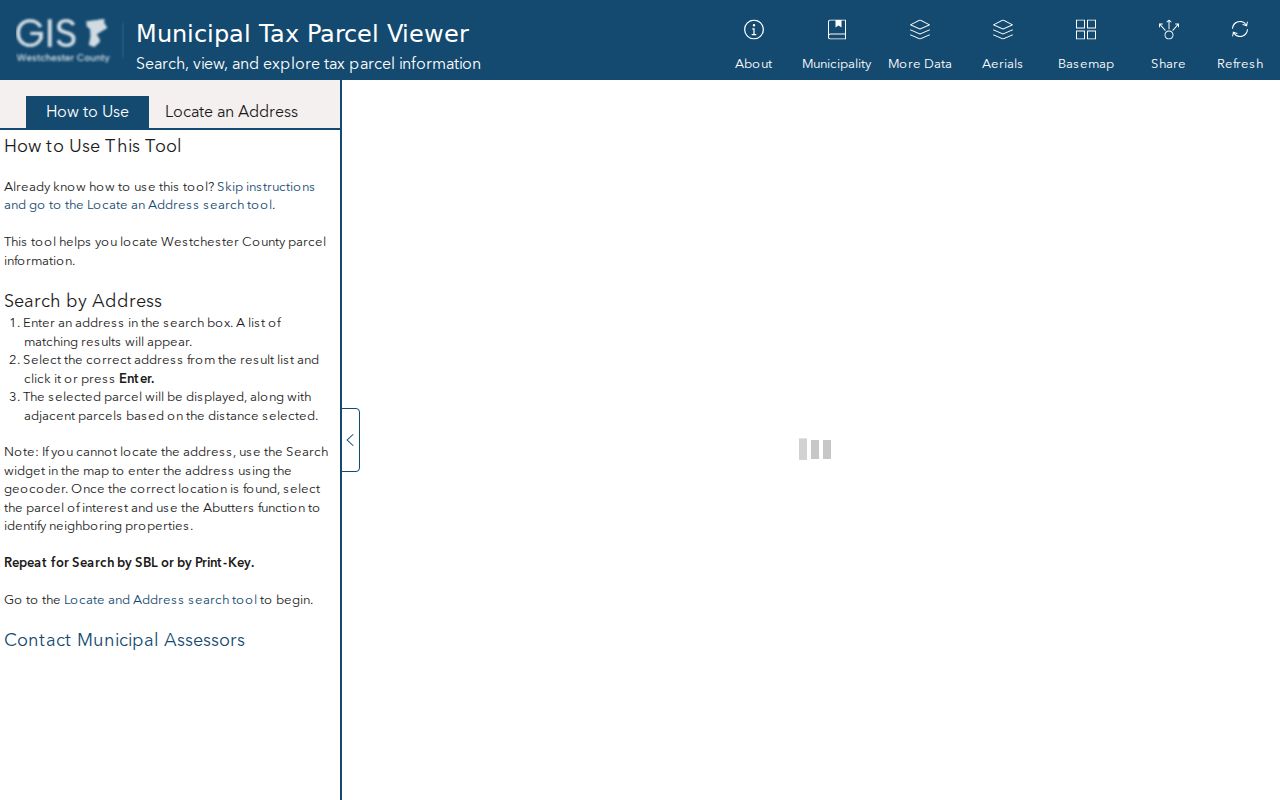Open the Municipality bookmark icon
Viewport: 1280px width, 800px height.
[x=837, y=30]
